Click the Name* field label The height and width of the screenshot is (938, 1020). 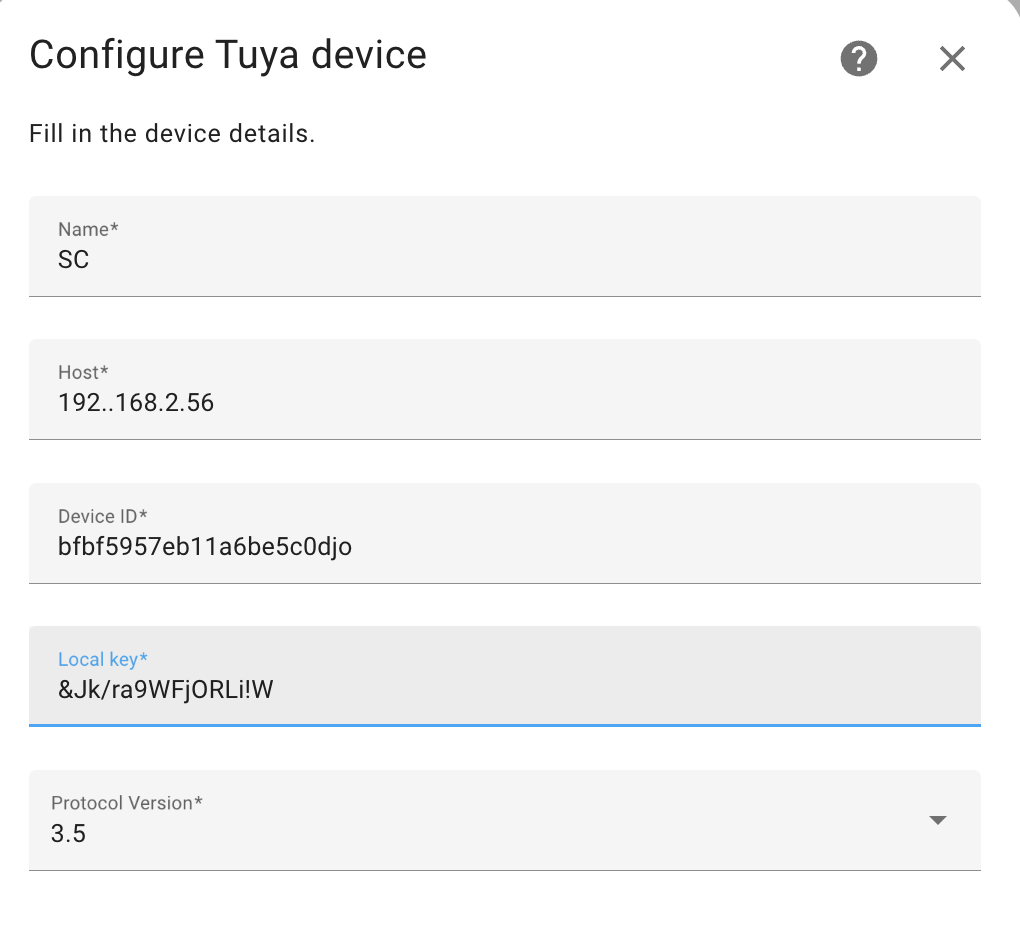87,229
